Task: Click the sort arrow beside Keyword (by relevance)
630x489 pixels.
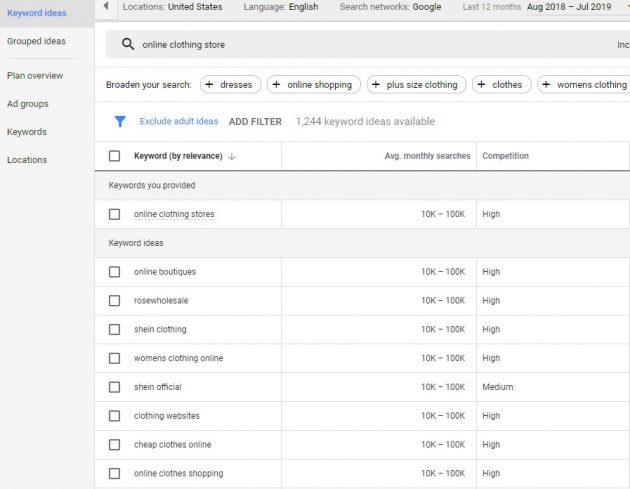Action: [x=231, y=156]
